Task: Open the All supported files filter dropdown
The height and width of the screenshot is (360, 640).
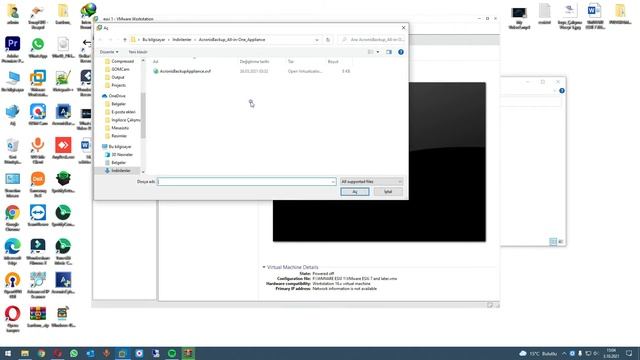Action: pos(371,181)
